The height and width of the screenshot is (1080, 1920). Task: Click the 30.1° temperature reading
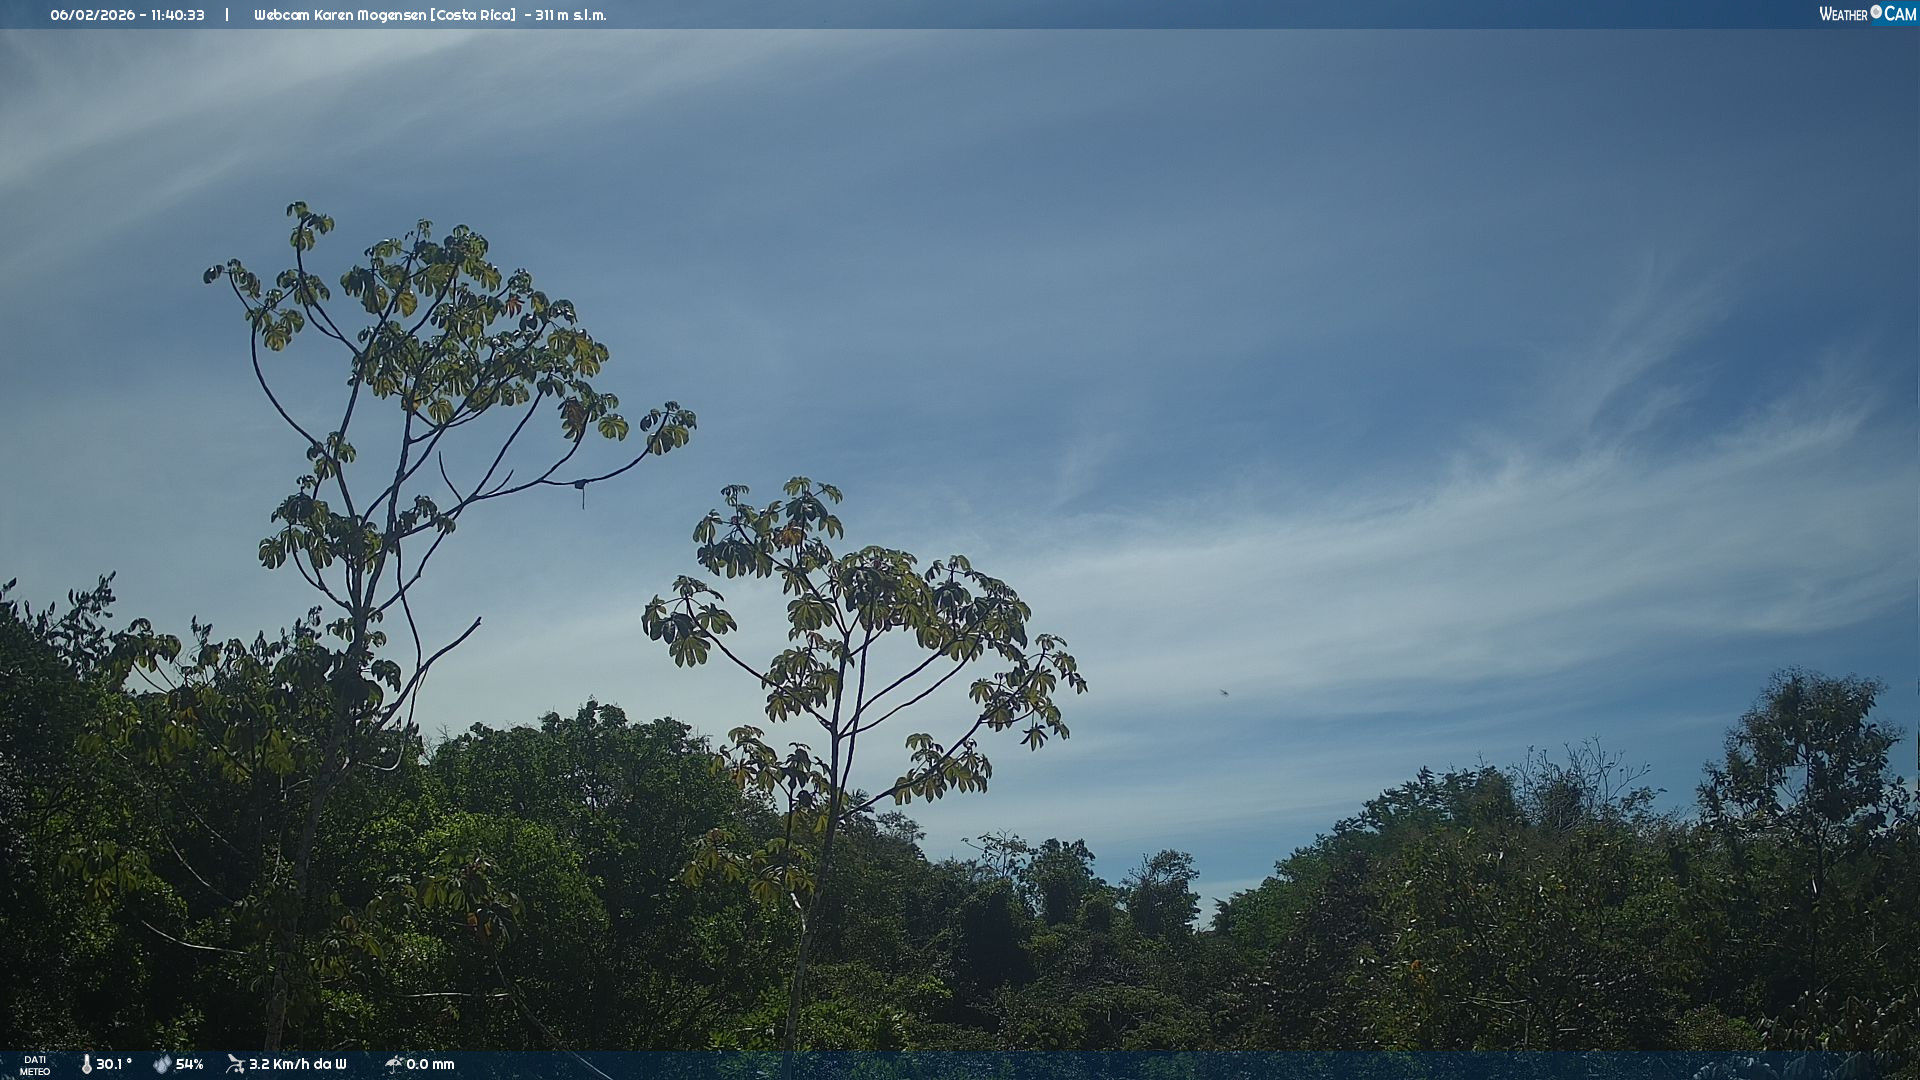click(x=114, y=1064)
